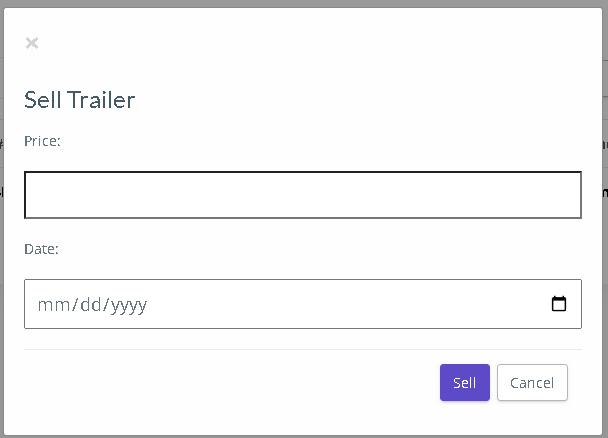Click the Date input field
608x438 pixels.
click(303, 304)
